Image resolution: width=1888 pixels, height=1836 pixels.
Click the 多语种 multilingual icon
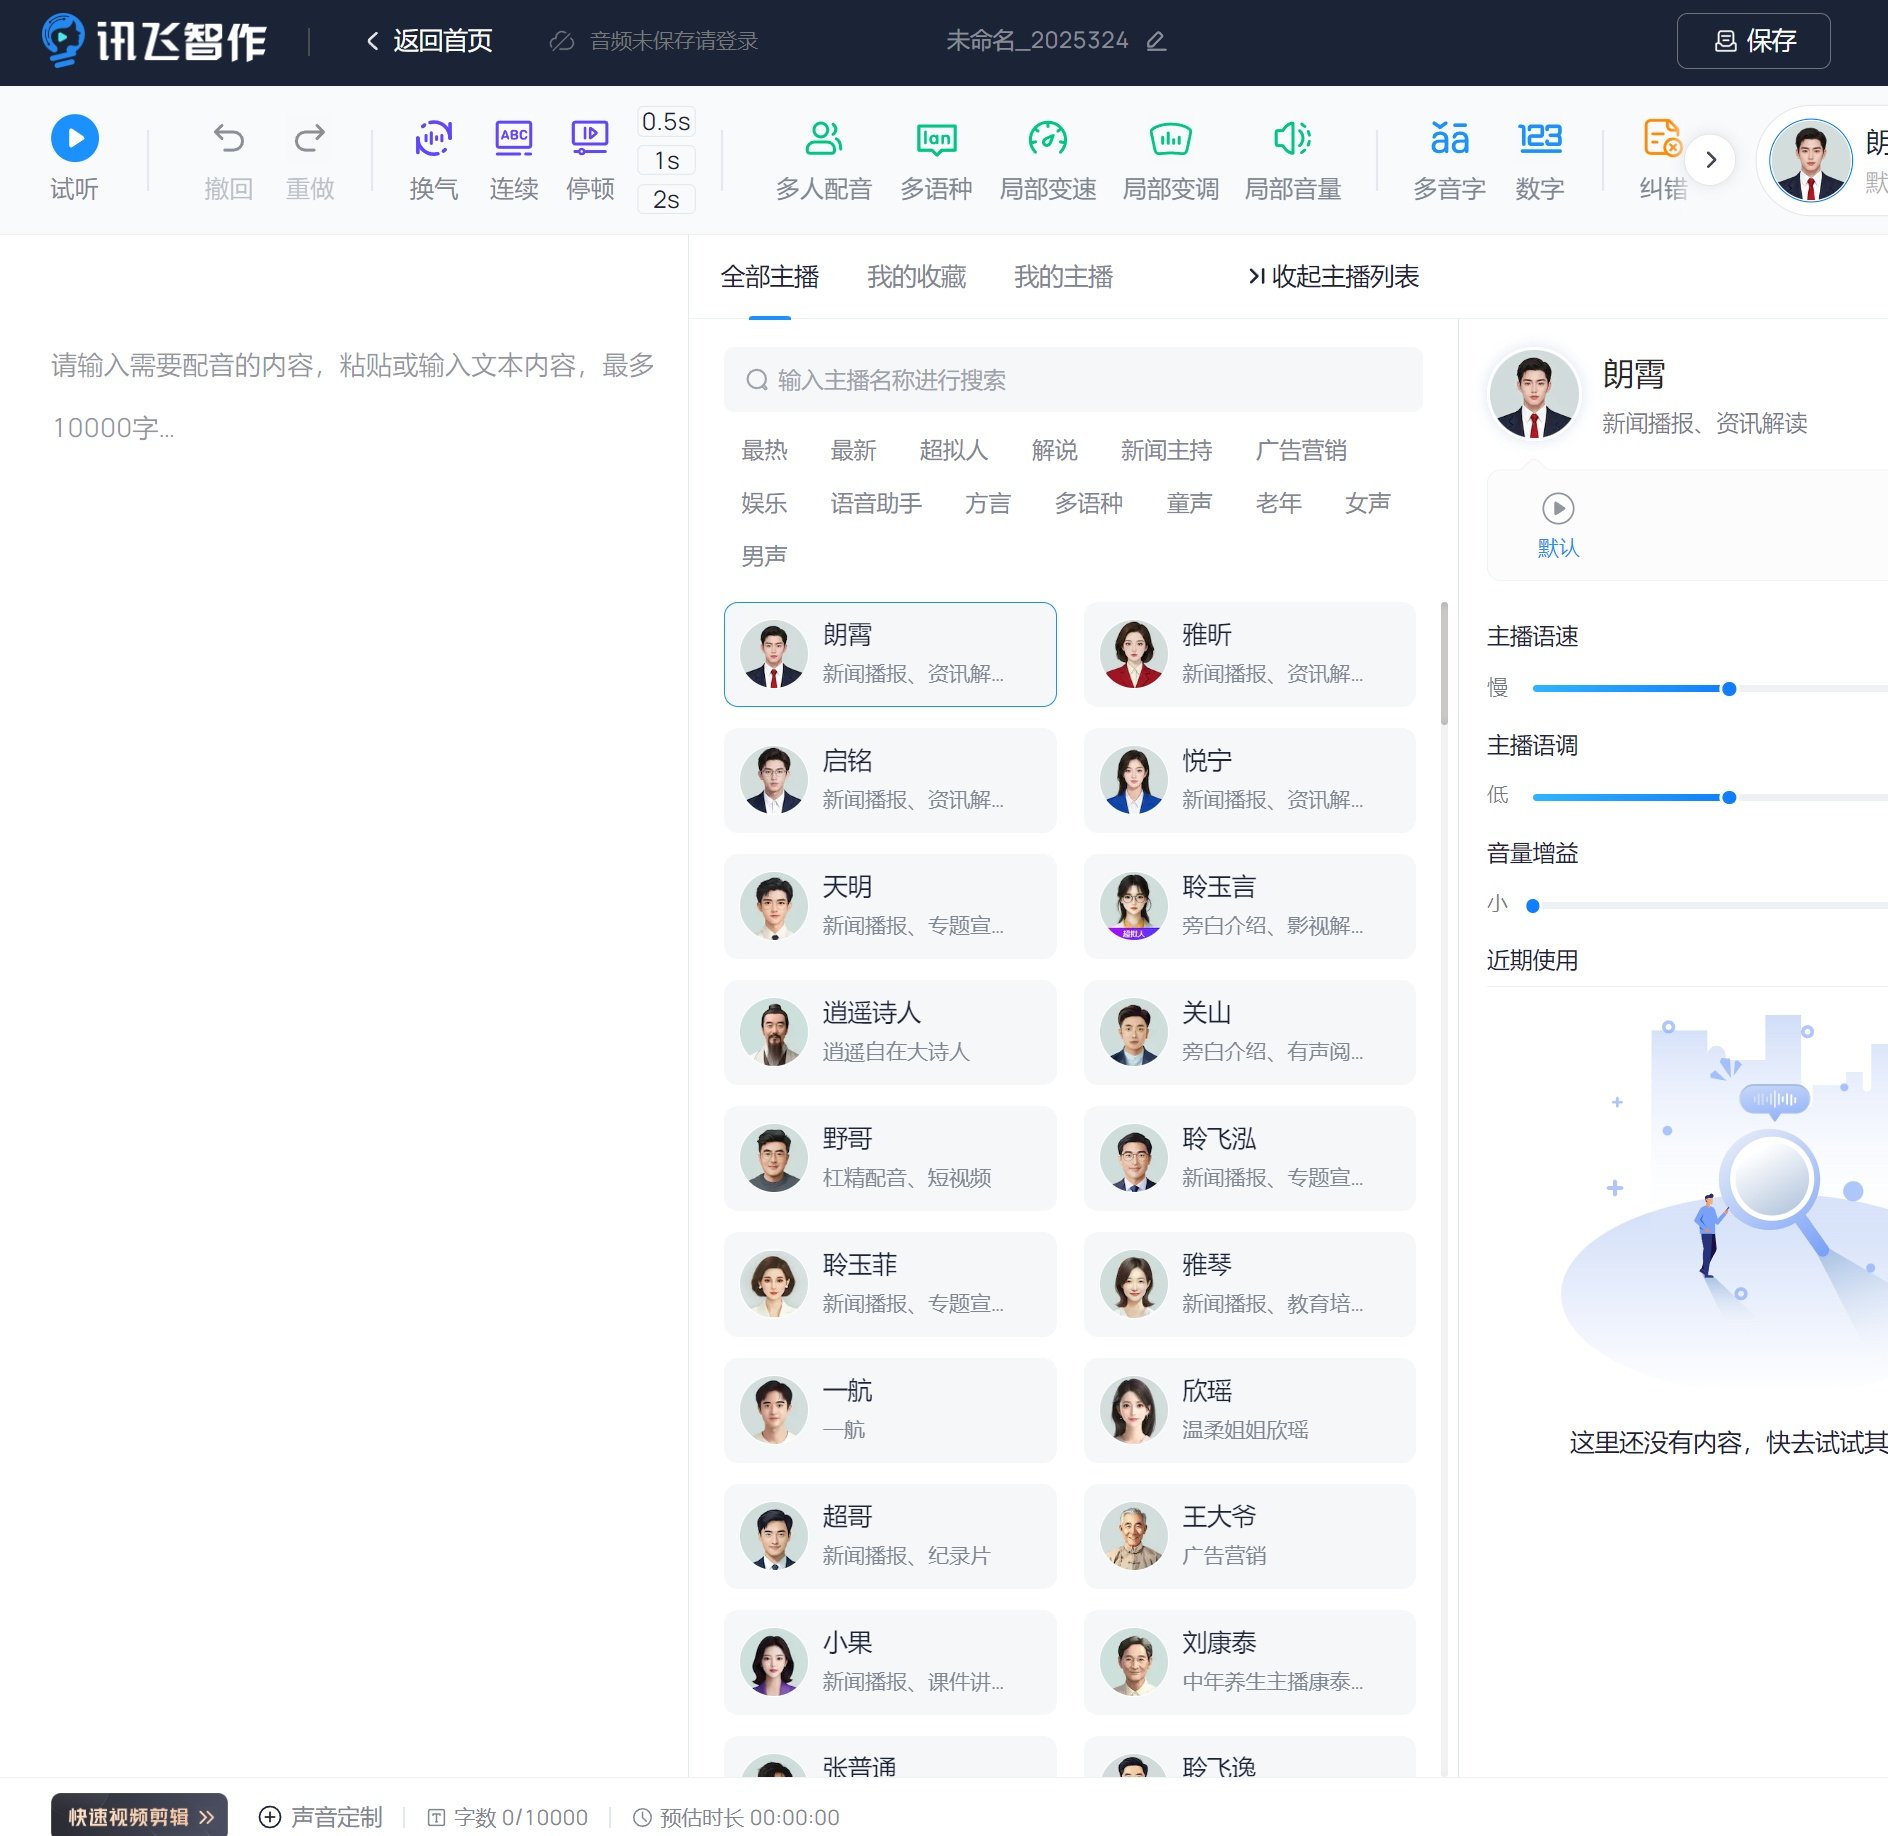(x=936, y=141)
